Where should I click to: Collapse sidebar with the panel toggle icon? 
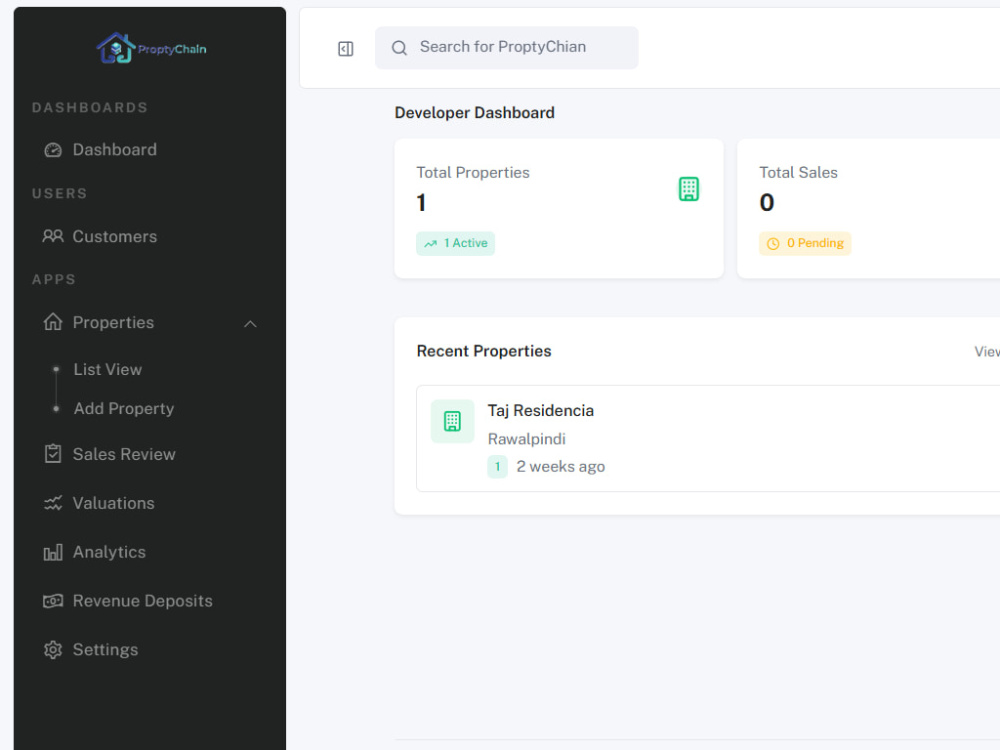point(346,48)
